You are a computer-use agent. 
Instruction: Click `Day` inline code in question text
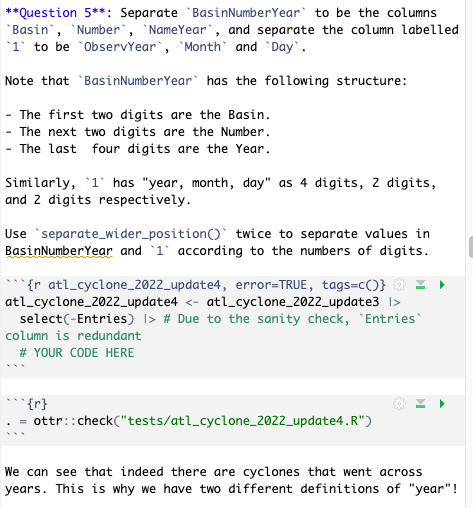point(282,47)
